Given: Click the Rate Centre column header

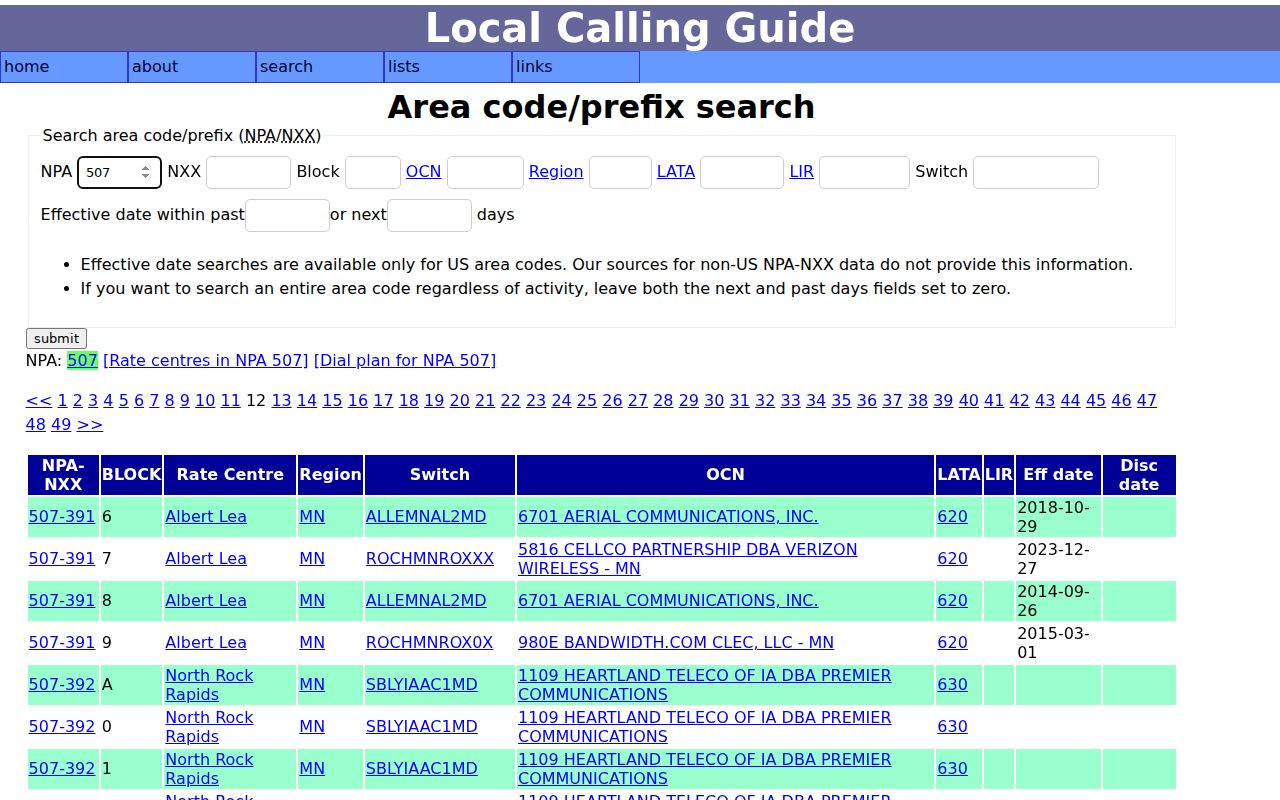Looking at the screenshot, I should point(230,475).
